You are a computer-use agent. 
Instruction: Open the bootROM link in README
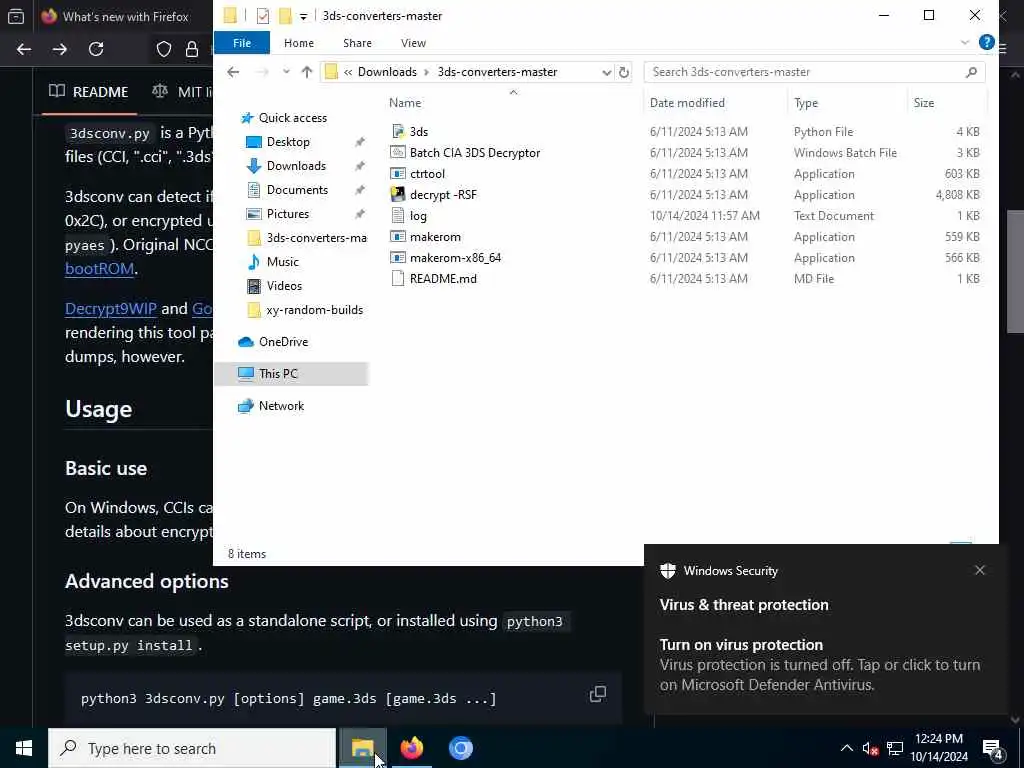tap(99, 268)
